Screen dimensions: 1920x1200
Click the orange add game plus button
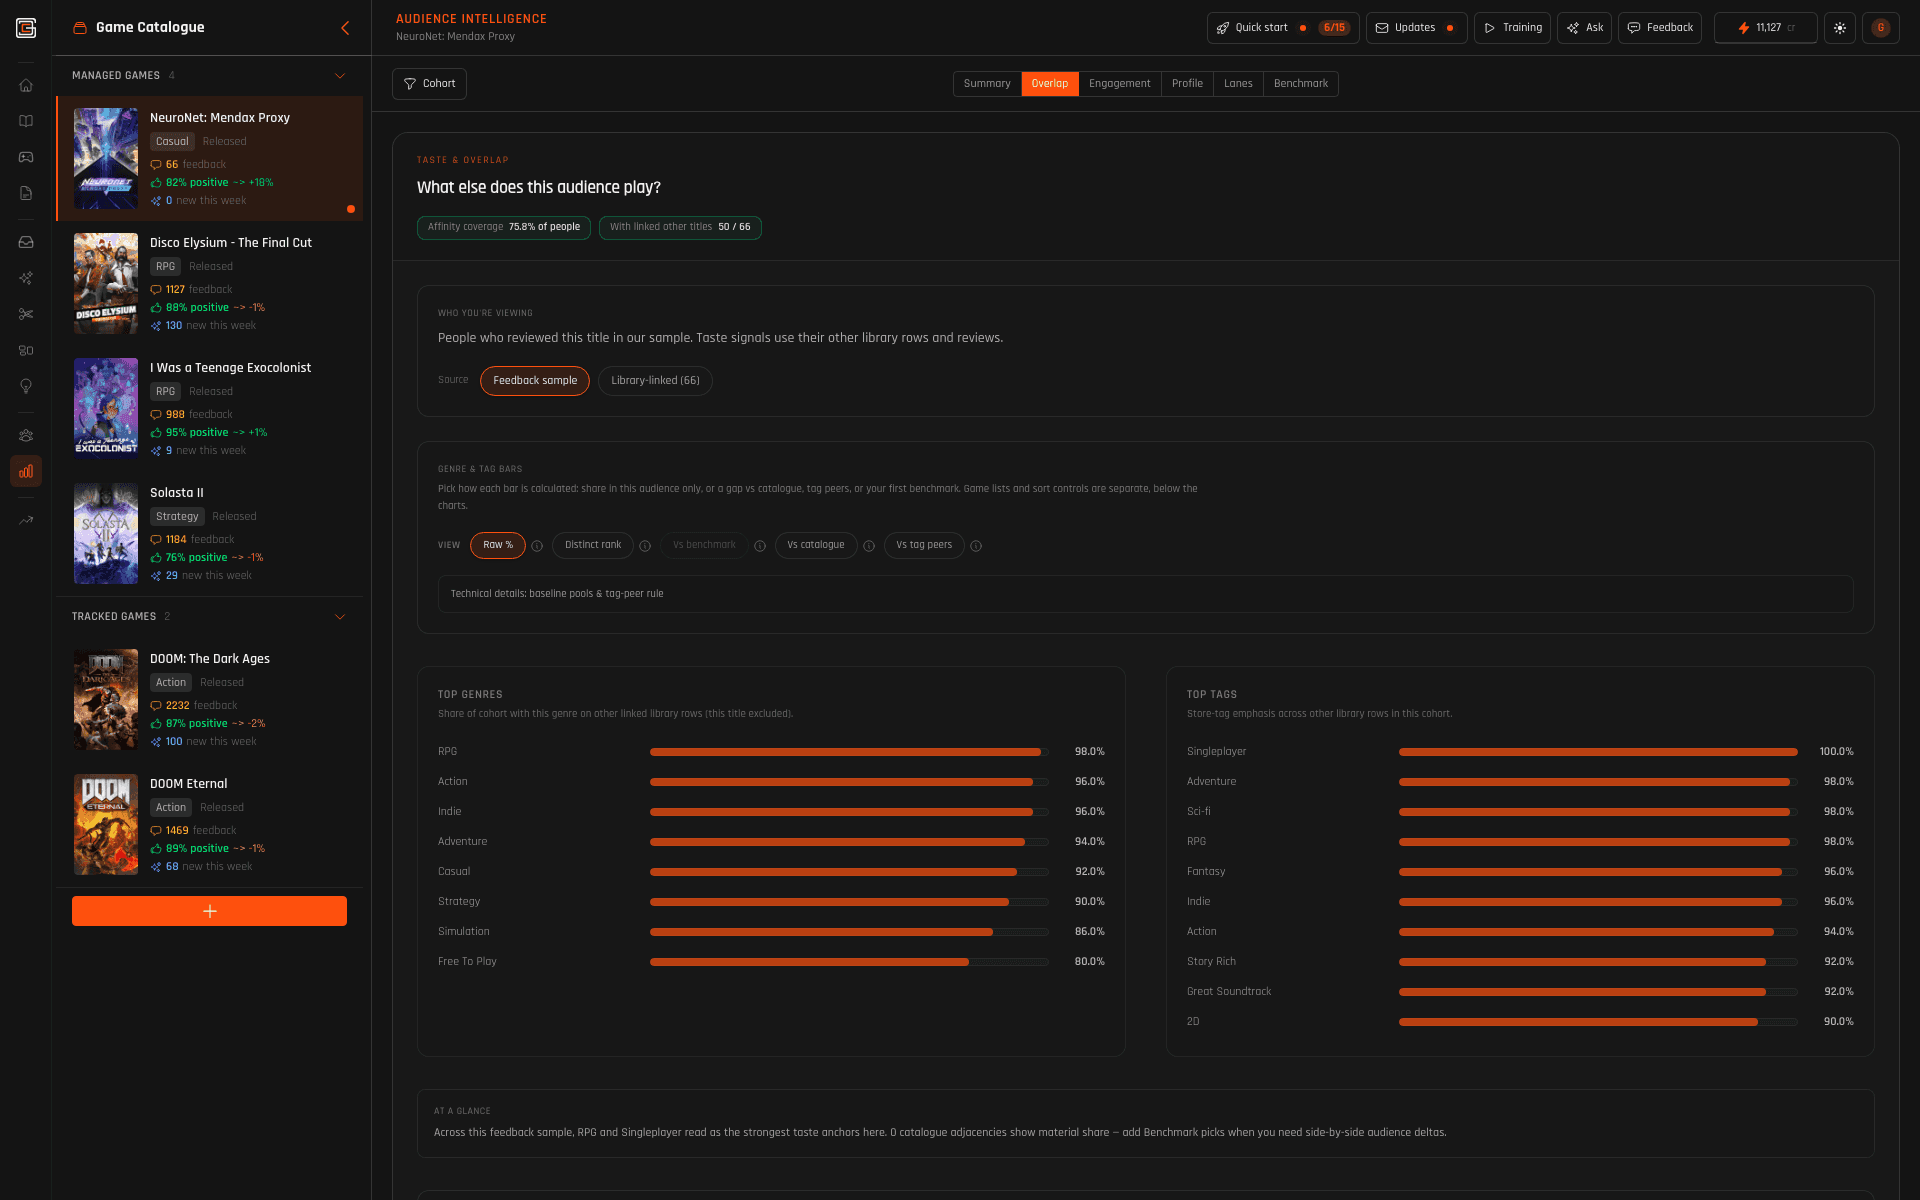(209, 911)
